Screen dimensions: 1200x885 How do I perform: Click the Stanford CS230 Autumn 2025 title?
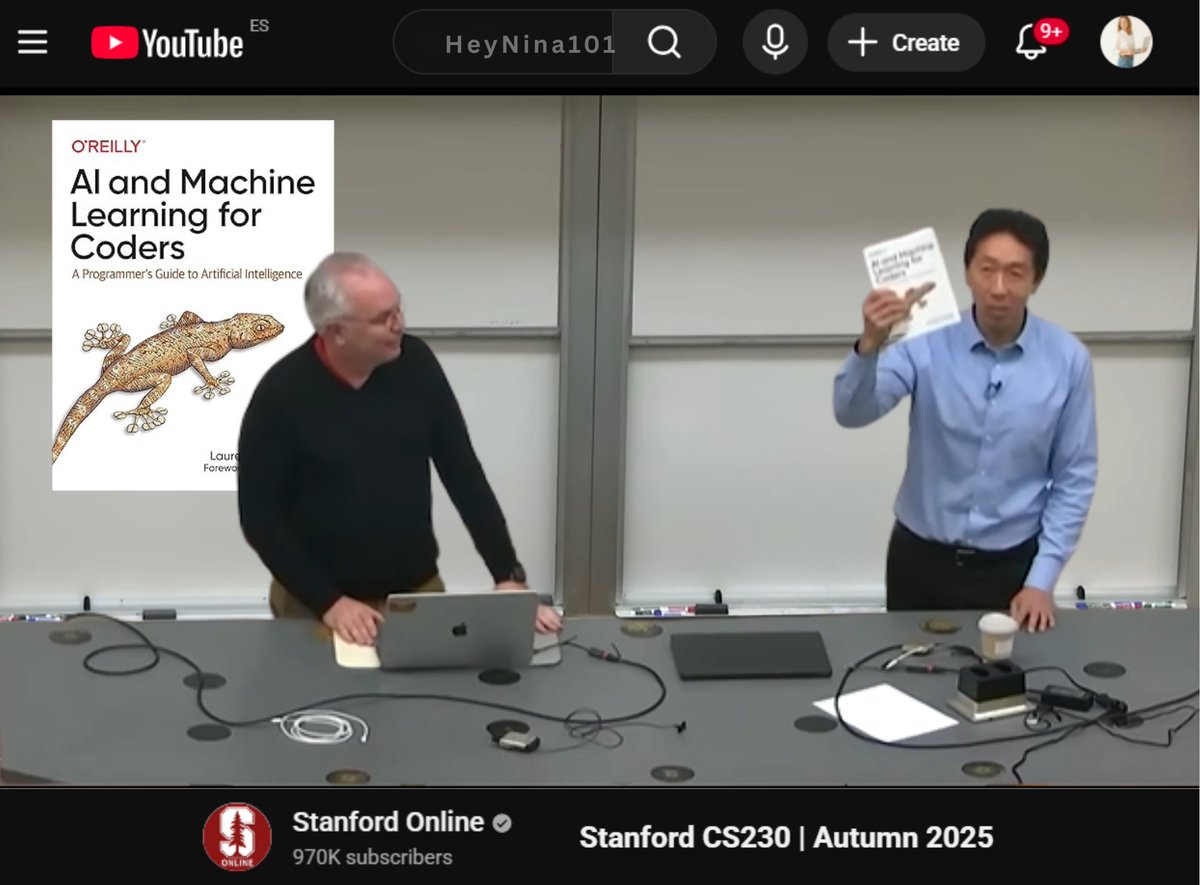pos(786,837)
